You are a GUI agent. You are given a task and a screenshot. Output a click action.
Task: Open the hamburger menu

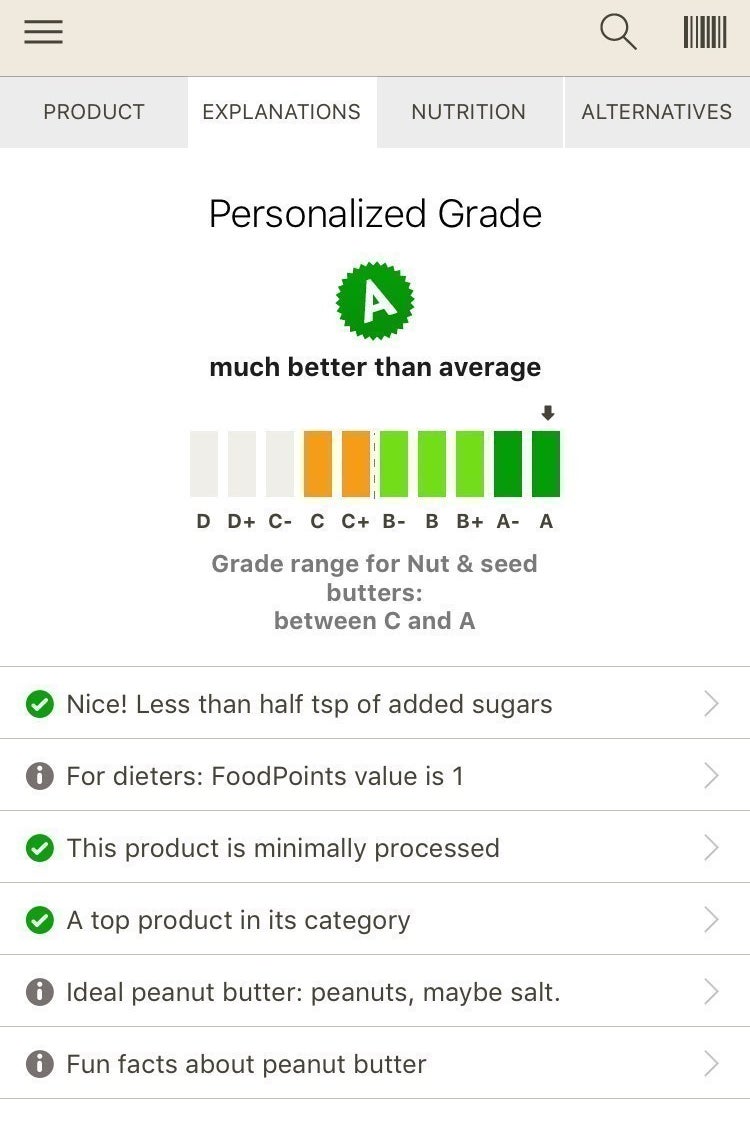pyautogui.click(x=43, y=32)
